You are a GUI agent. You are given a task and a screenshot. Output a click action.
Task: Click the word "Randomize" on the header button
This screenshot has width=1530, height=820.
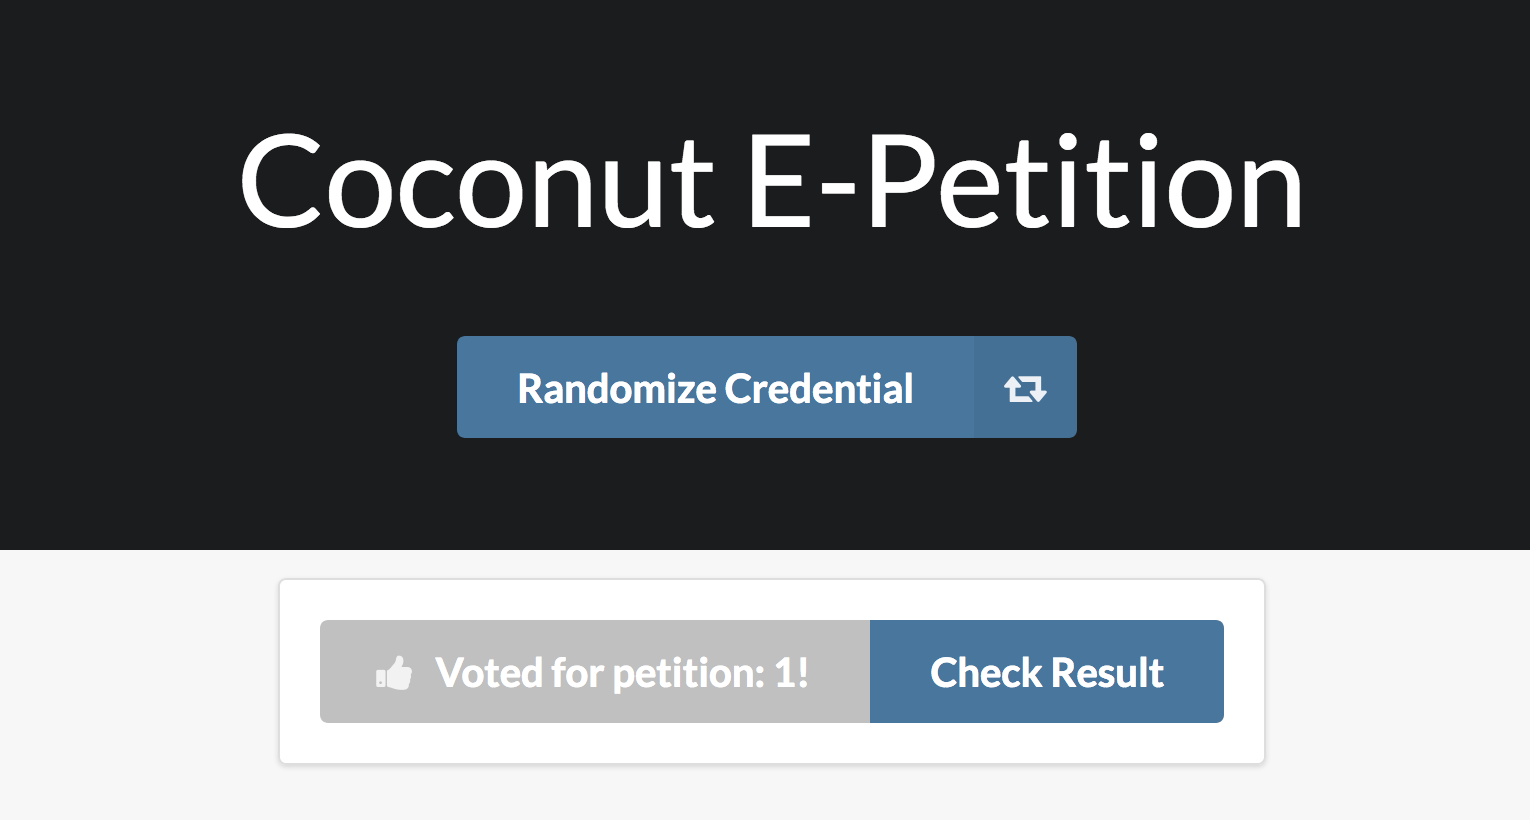[x=617, y=388]
